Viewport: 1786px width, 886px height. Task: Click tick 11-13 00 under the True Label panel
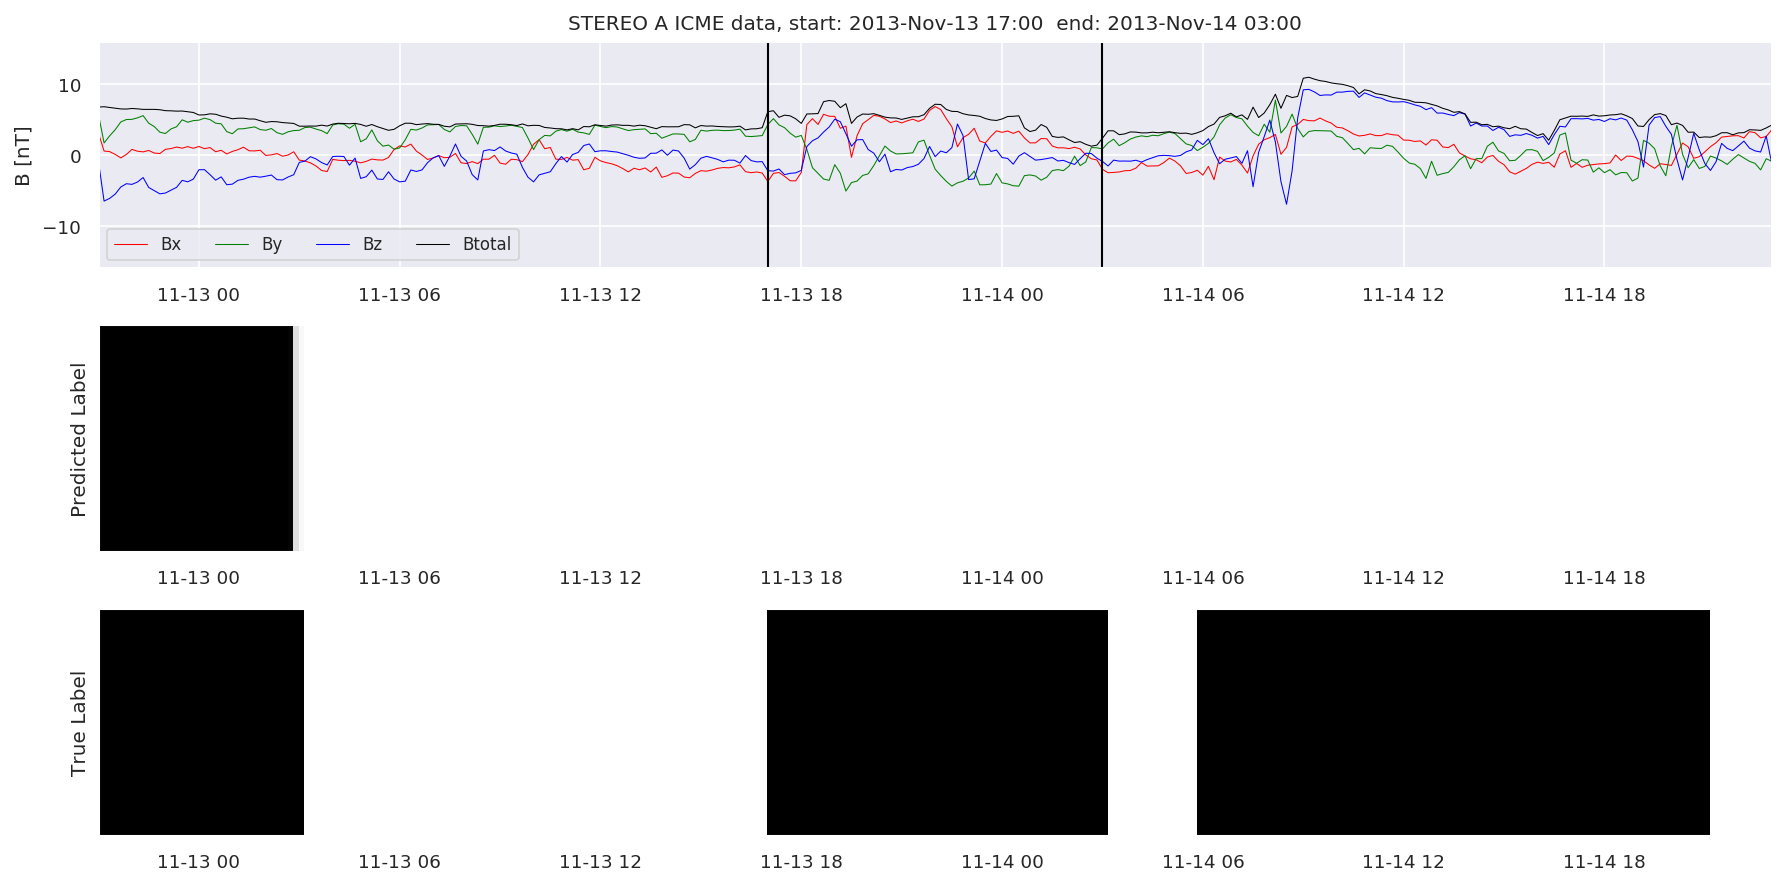[x=199, y=862]
